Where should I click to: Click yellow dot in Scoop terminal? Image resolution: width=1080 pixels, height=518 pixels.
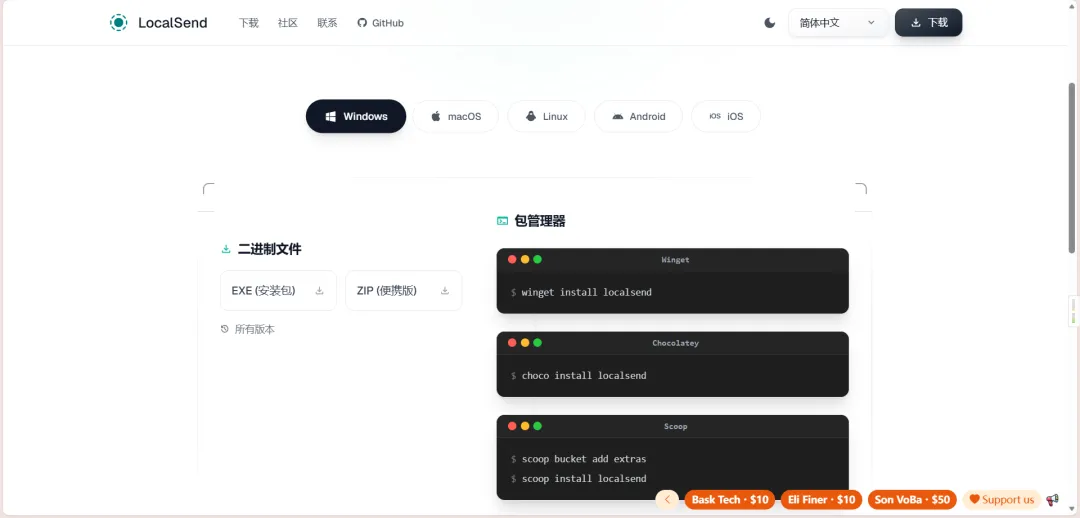(x=525, y=426)
